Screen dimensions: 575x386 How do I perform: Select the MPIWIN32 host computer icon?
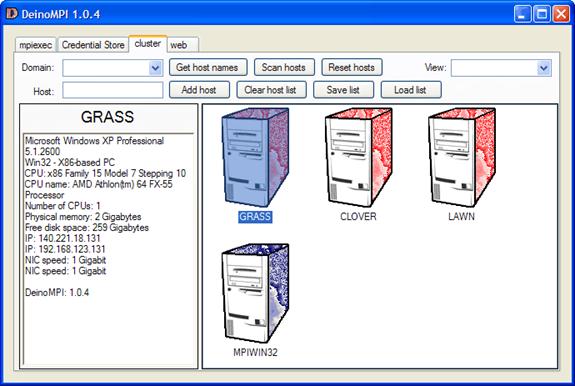pos(255,293)
